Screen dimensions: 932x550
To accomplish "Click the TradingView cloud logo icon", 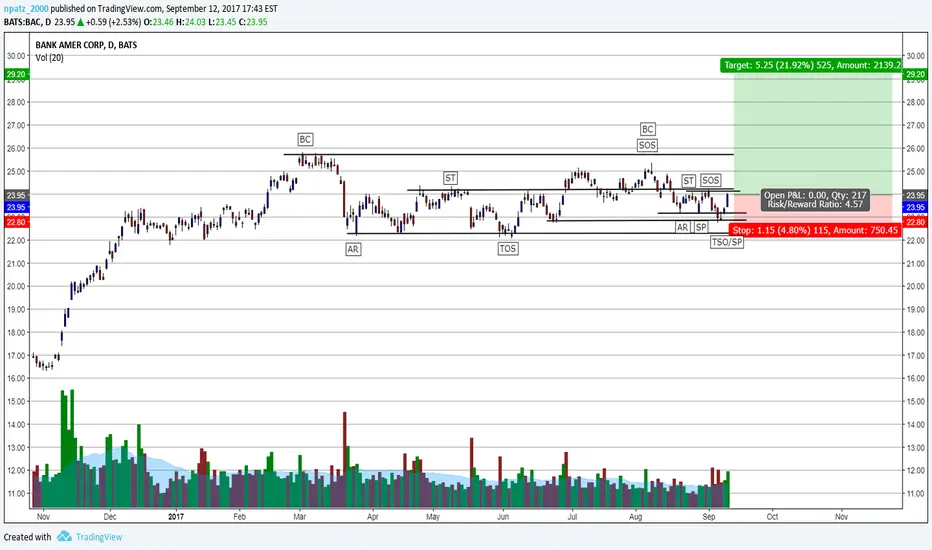I will tap(64, 536).
